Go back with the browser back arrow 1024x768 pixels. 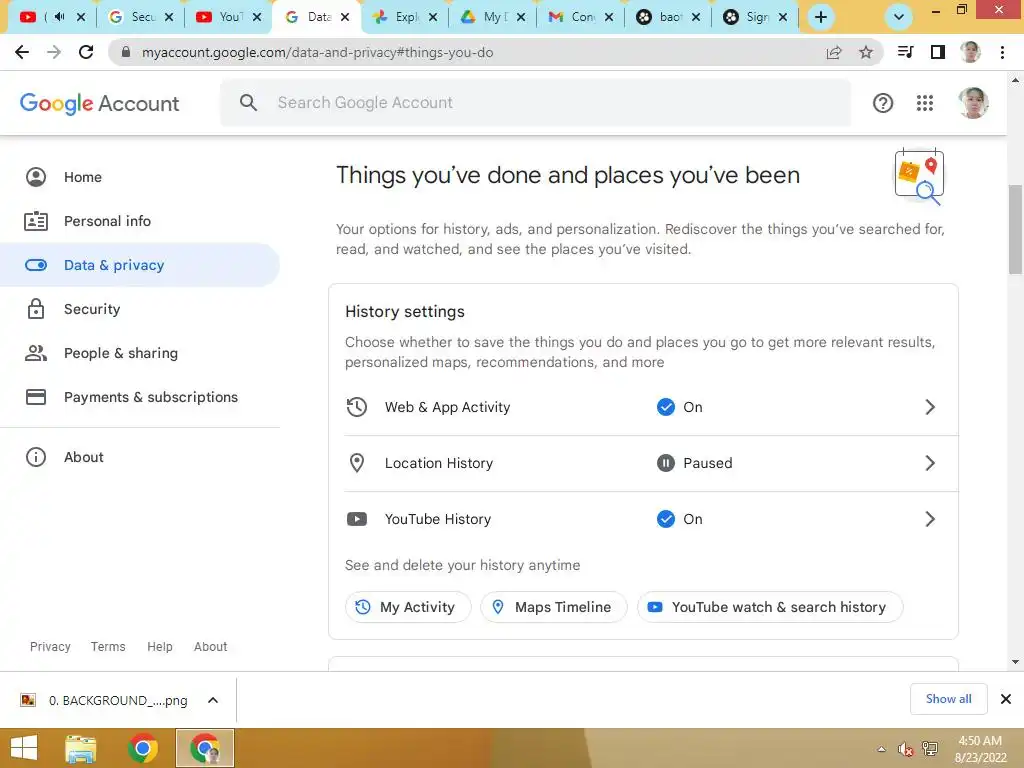22,52
